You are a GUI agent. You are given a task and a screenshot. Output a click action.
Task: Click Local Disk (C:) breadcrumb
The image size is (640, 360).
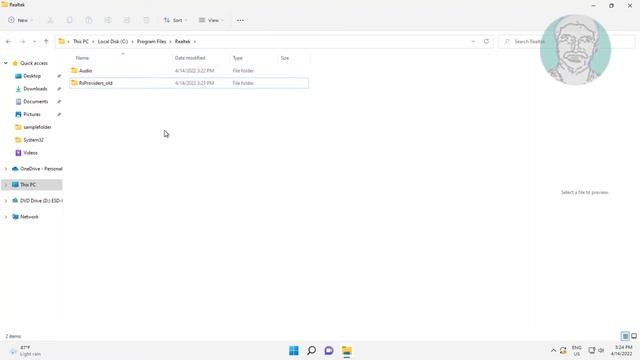pos(113,42)
